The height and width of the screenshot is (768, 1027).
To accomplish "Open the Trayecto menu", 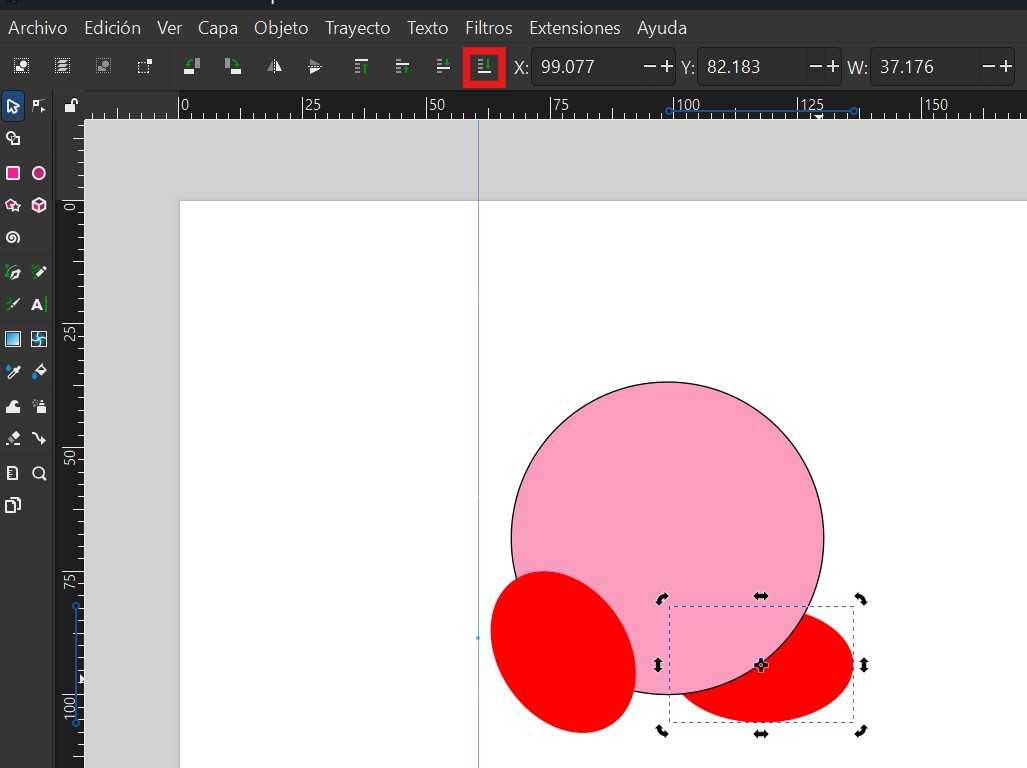I will [x=358, y=28].
